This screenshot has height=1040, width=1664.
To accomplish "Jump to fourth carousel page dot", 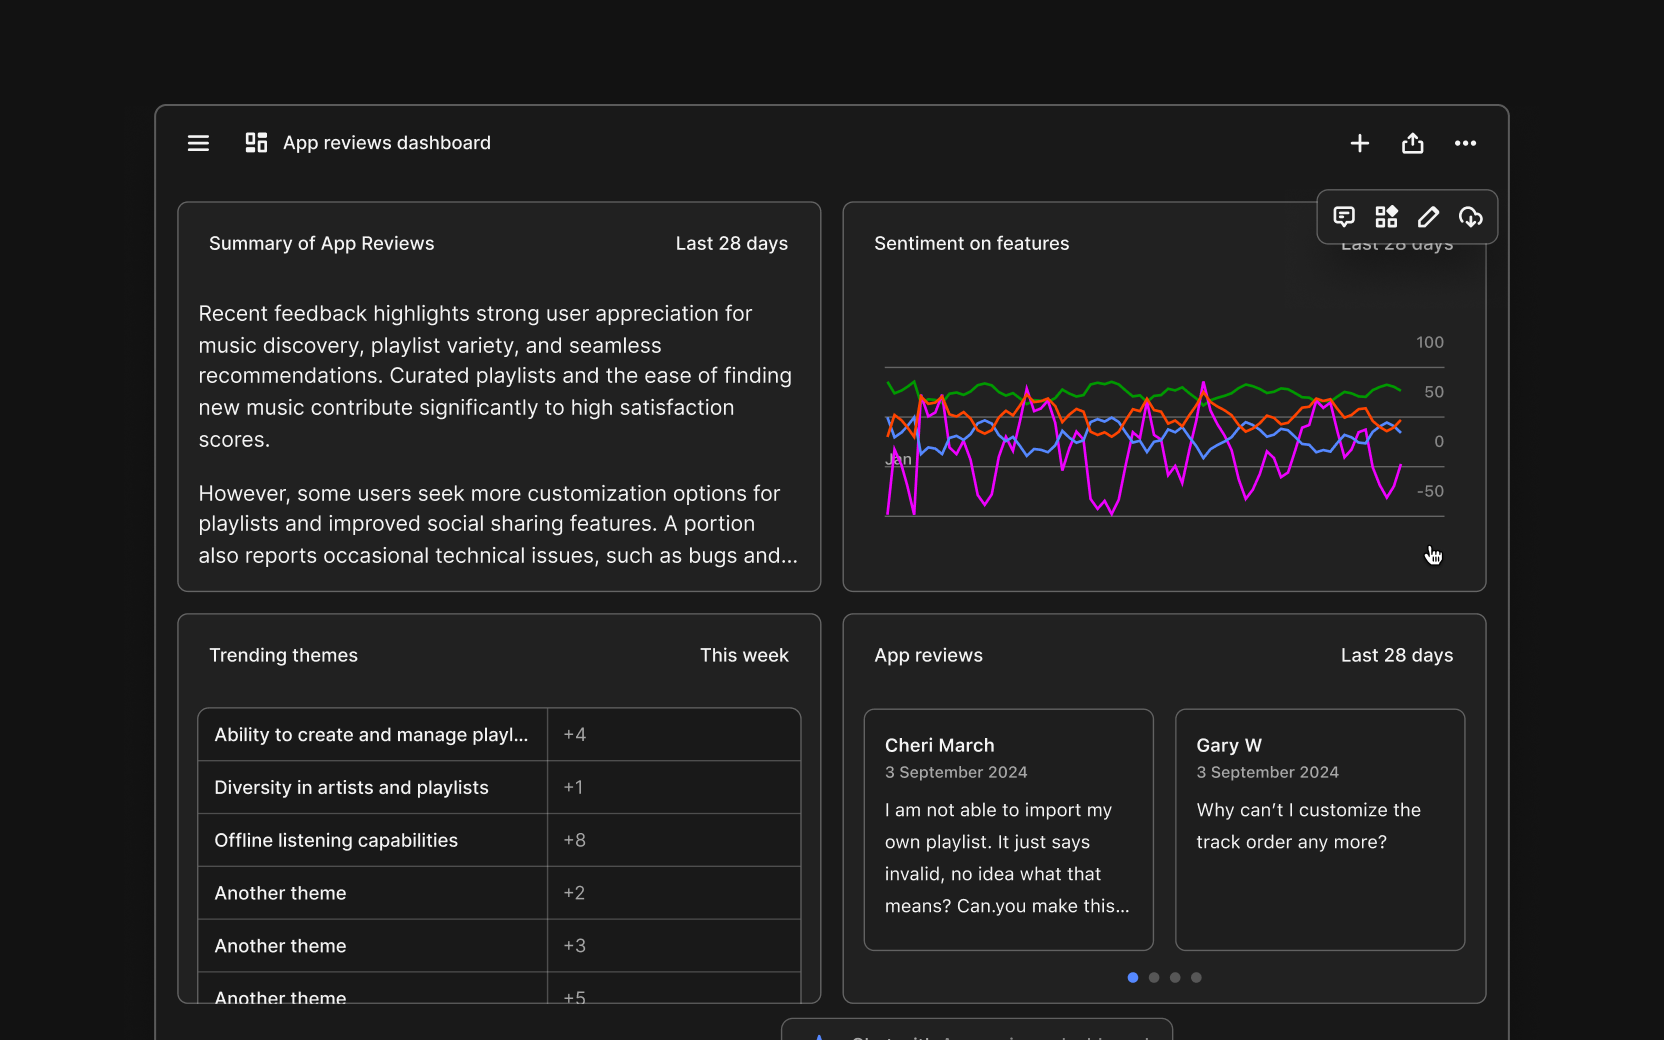I will pos(1196,977).
